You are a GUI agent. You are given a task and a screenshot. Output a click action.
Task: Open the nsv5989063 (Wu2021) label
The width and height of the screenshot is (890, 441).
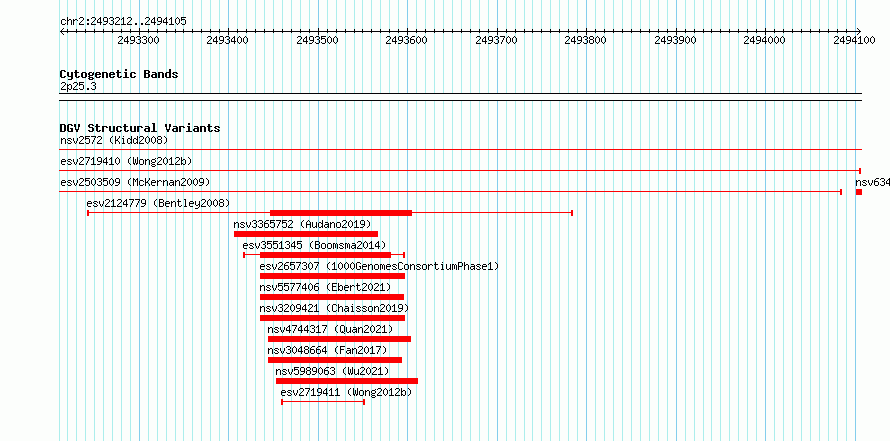(x=333, y=371)
